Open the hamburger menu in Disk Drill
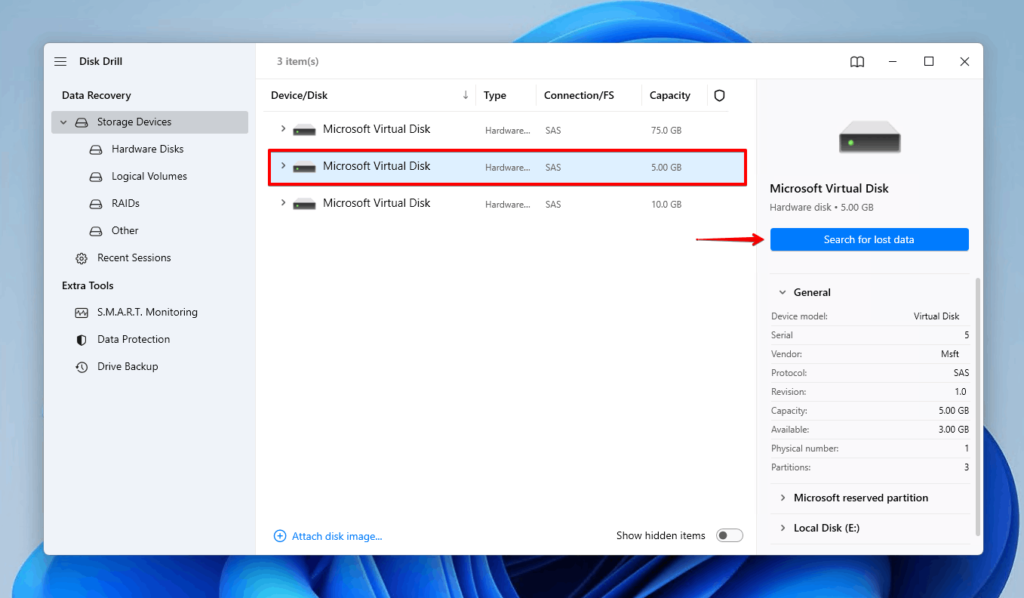The height and width of the screenshot is (598, 1024). 61,61
